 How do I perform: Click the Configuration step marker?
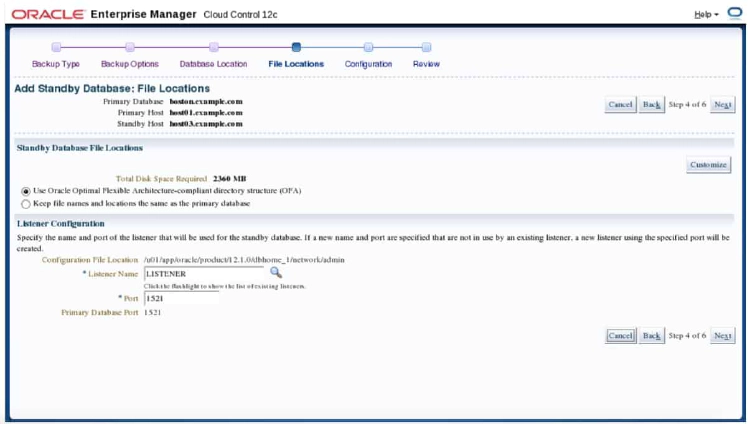tap(368, 47)
